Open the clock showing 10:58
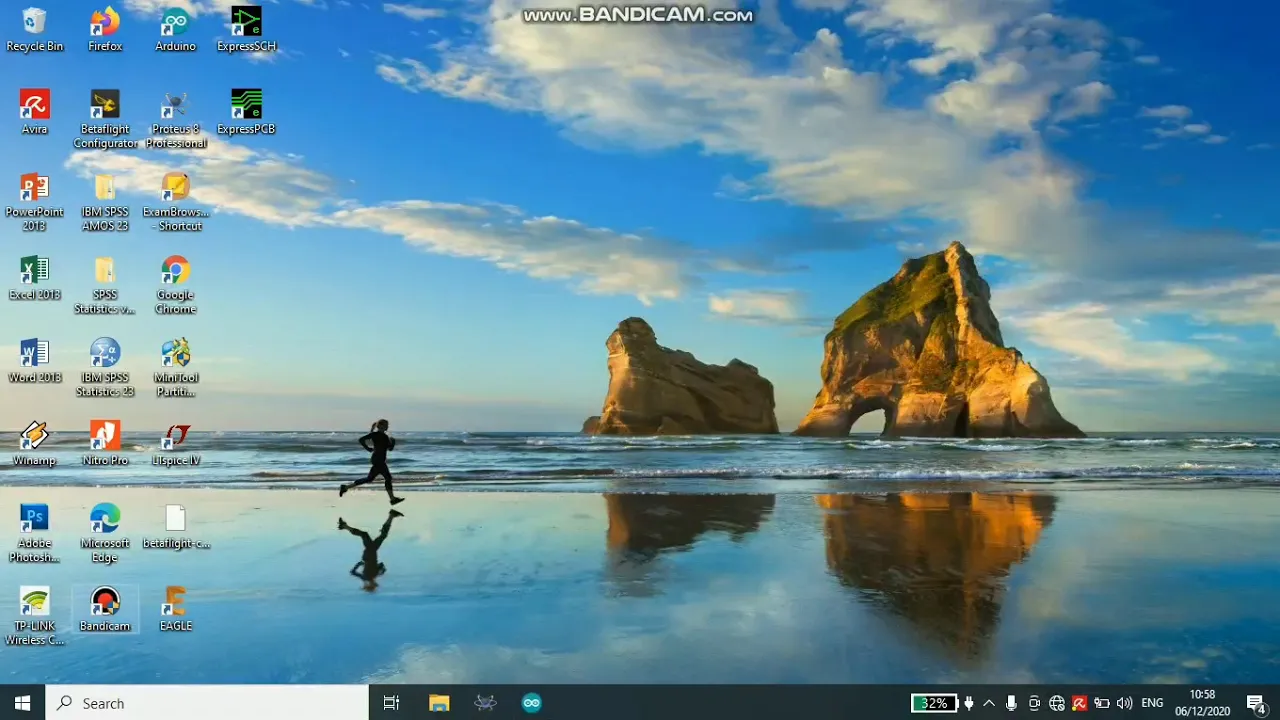Image resolution: width=1280 pixels, height=720 pixels. (x=1202, y=703)
